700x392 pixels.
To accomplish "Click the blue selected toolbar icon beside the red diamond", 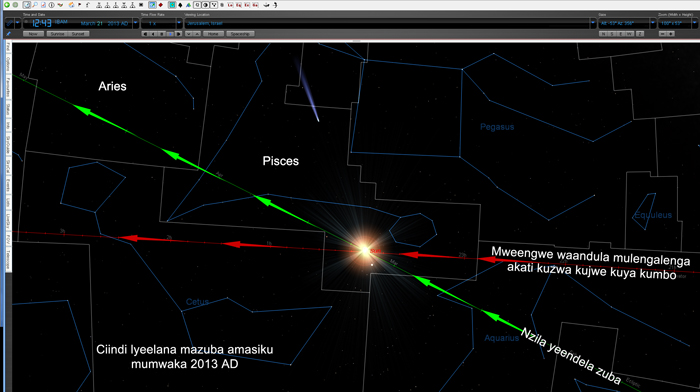I will coord(152,4).
